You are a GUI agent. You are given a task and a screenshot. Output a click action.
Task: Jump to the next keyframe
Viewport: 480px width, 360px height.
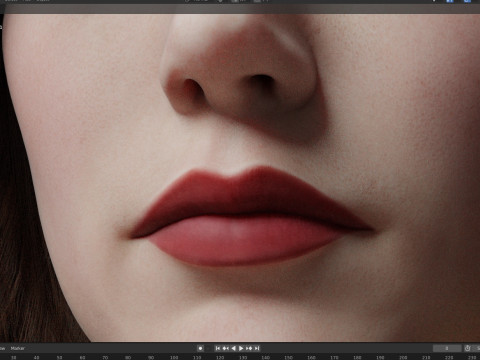click(249, 348)
